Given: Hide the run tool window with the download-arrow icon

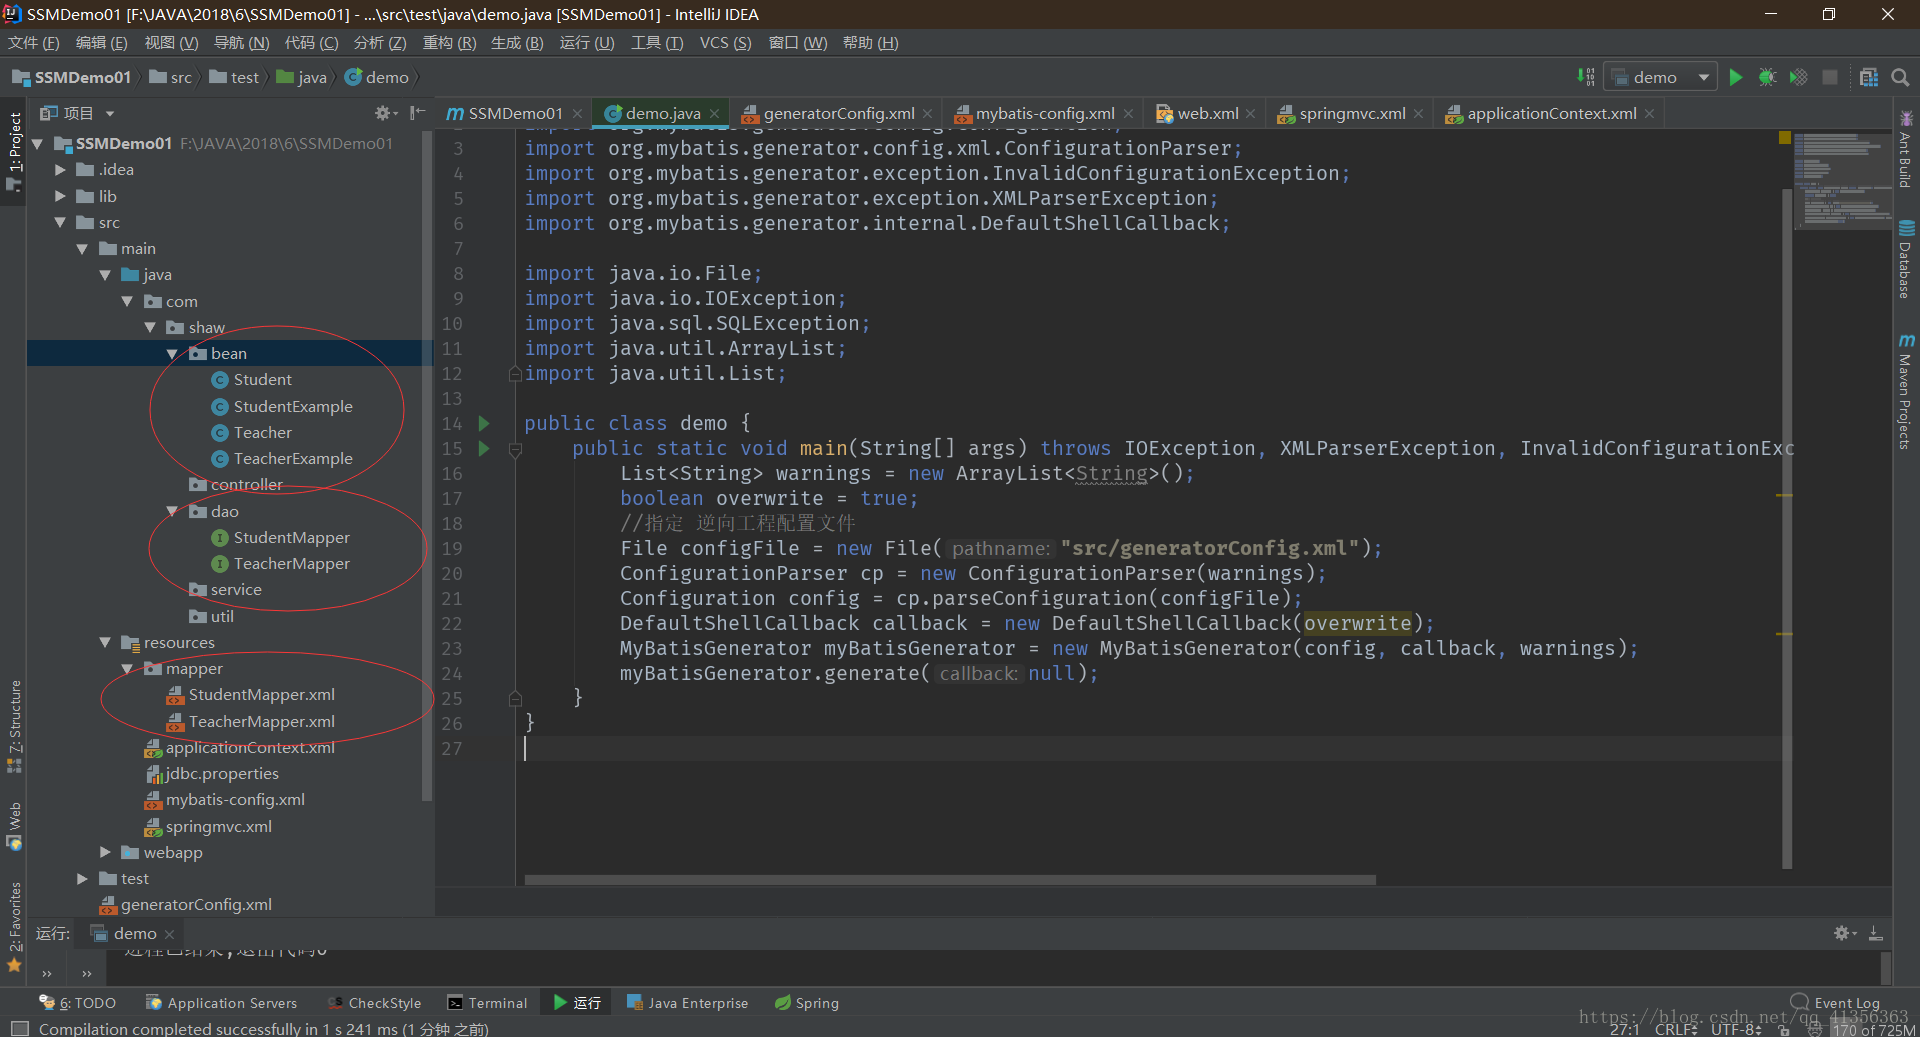Looking at the screenshot, I should pos(1876,933).
